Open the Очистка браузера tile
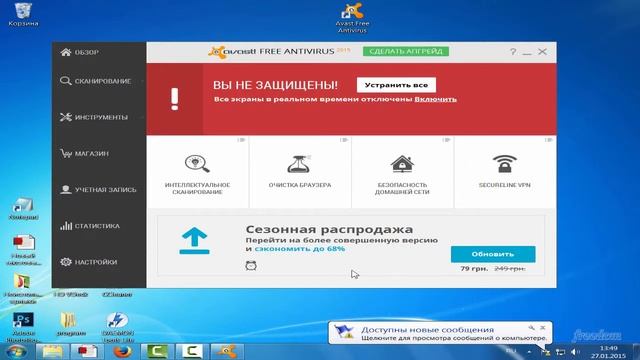Screen dimensions: 640x360 [300, 173]
